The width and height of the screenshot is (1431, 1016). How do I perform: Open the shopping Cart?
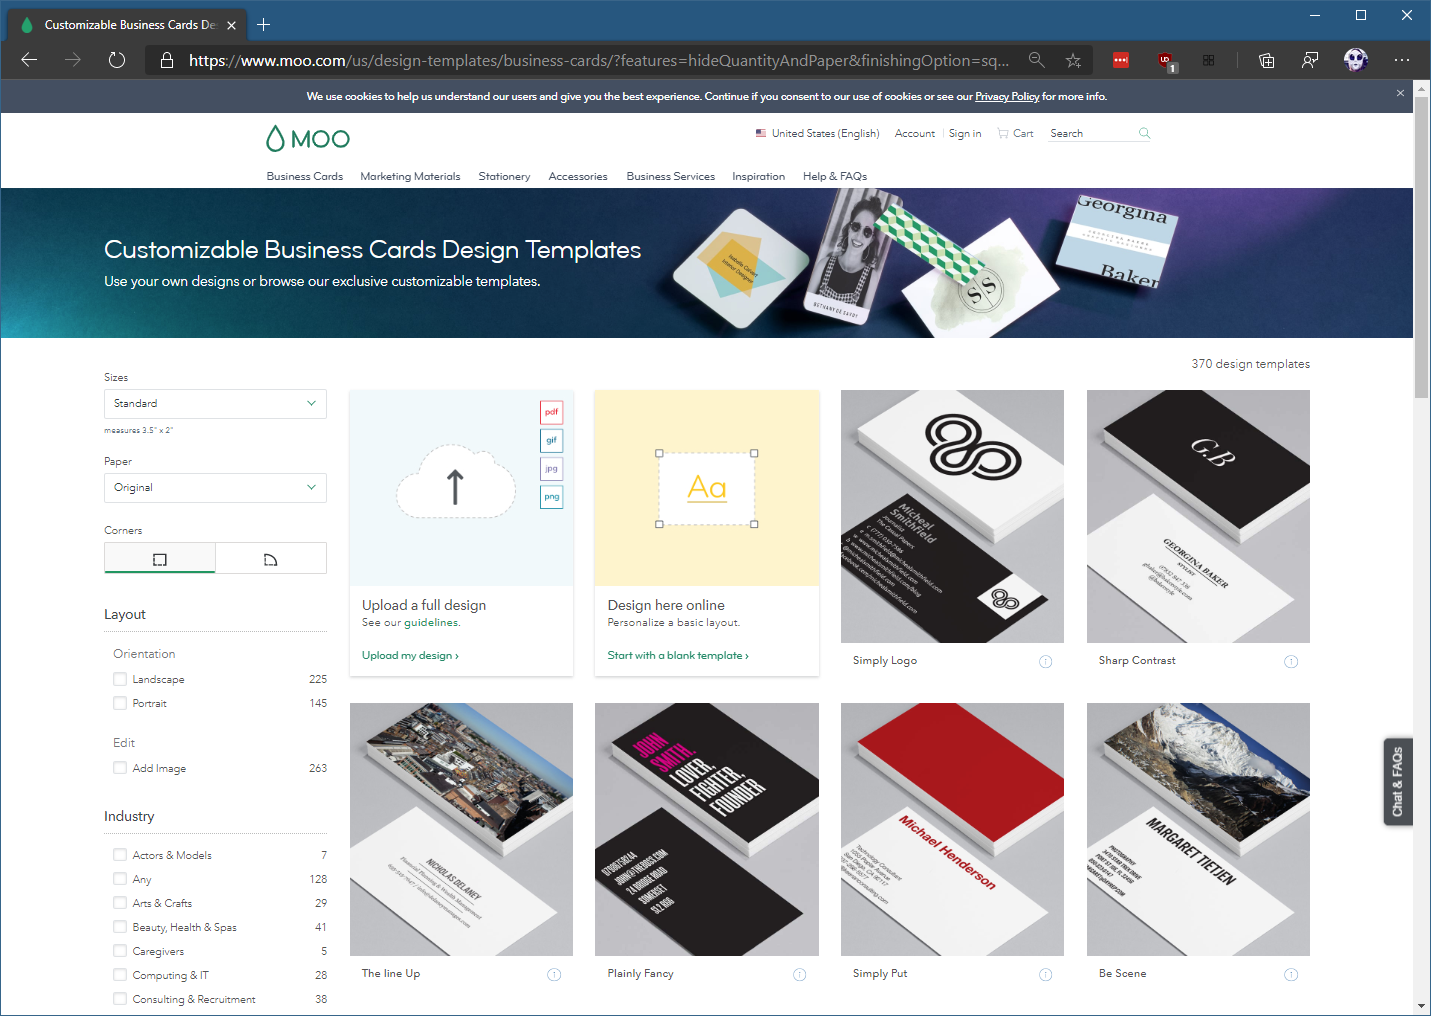coord(1015,133)
